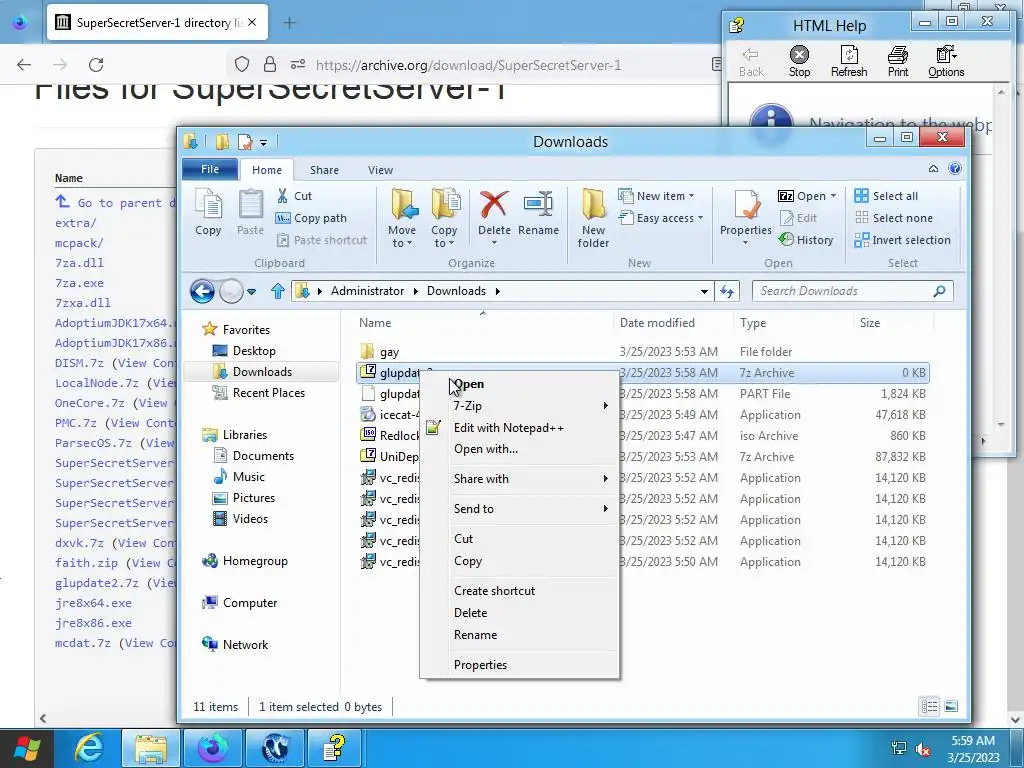
Task: Click the Search Downloads field
Action: click(x=852, y=291)
